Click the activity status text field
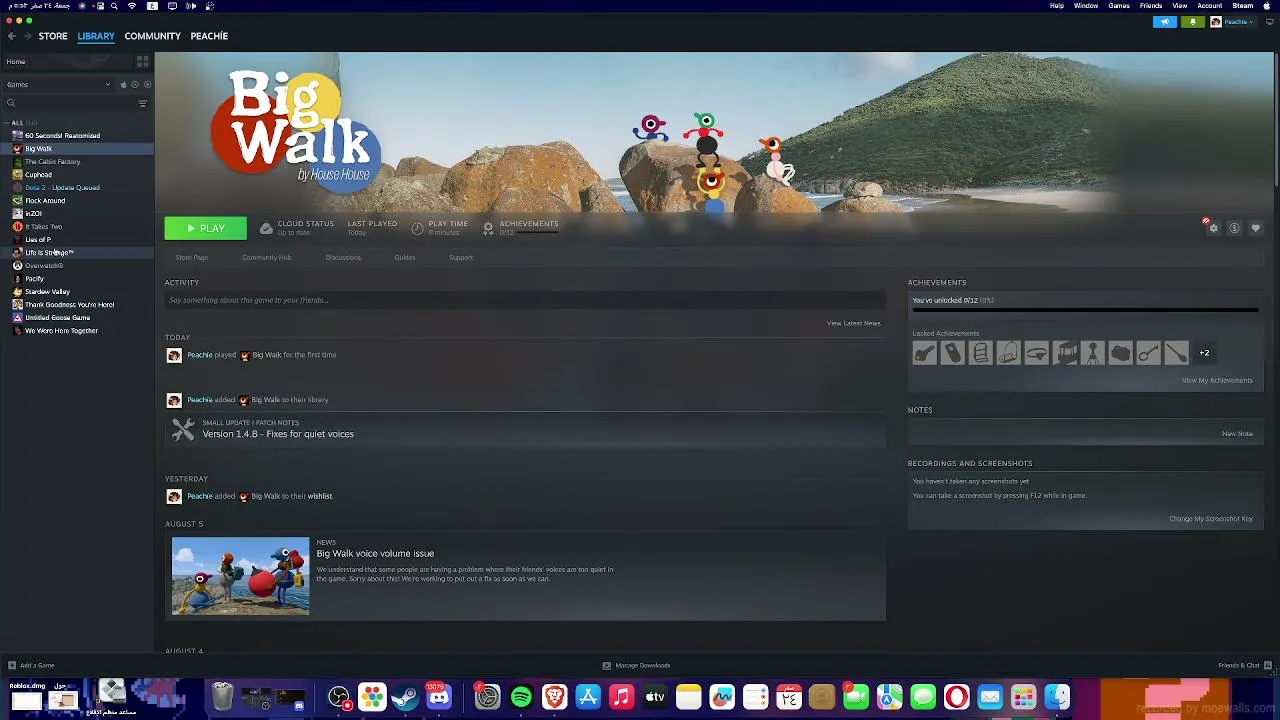 [x=525, y=300]
